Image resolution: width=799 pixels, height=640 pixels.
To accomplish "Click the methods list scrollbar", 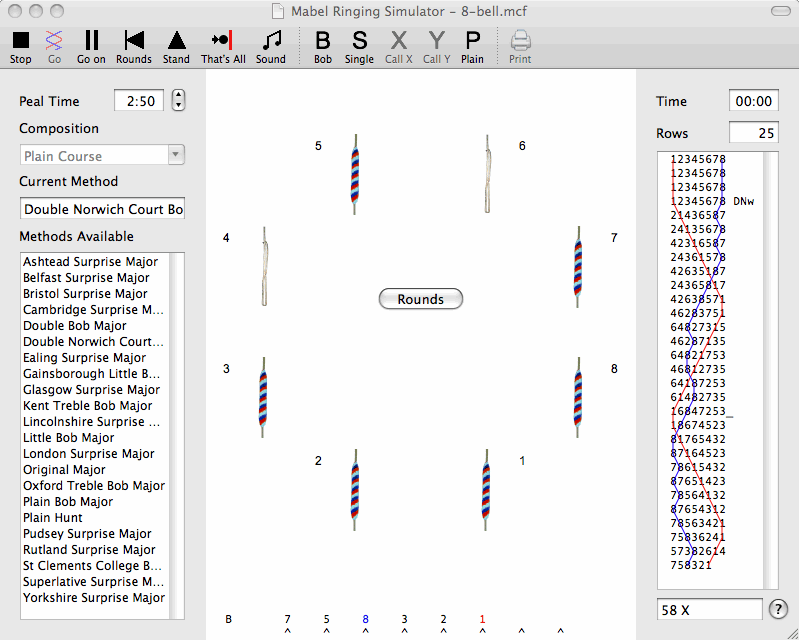I will (x=176, y=436).
